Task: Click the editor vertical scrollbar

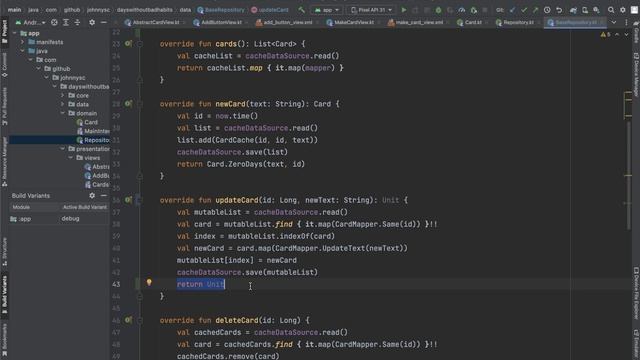Action: (x=628, y=176)
